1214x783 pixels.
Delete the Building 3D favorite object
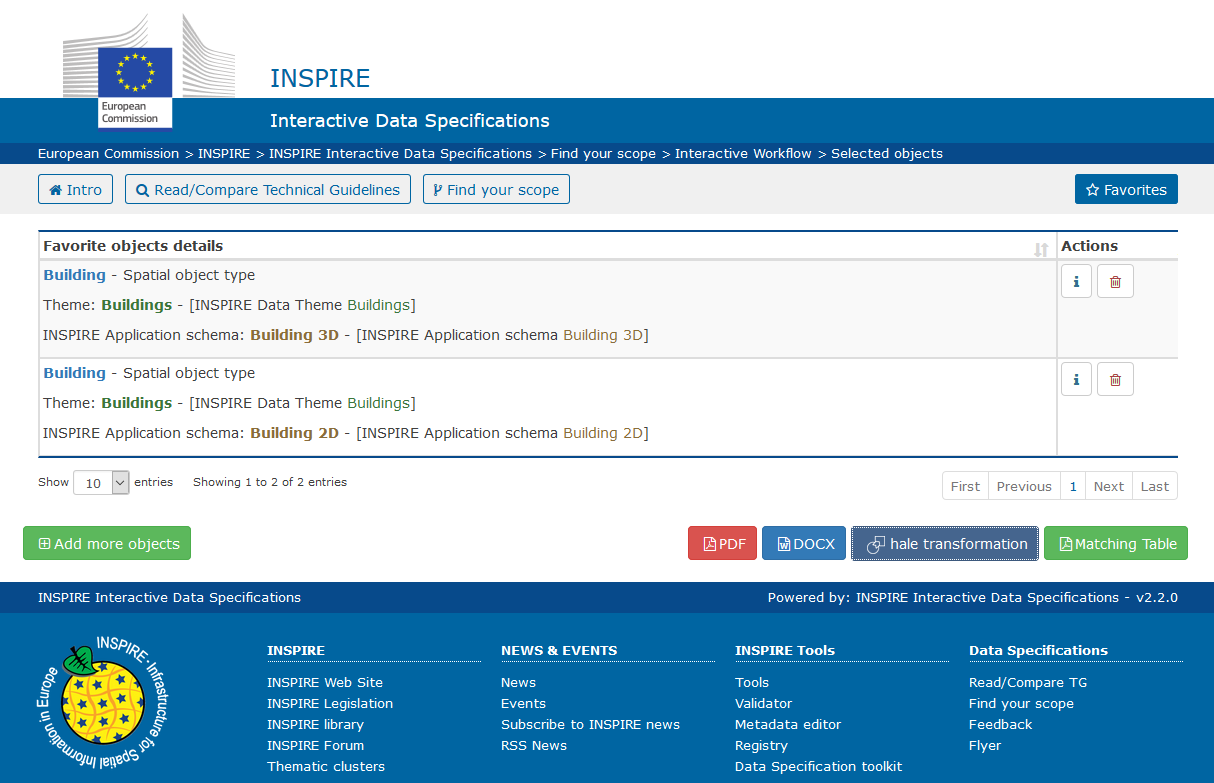point(1115,282)
